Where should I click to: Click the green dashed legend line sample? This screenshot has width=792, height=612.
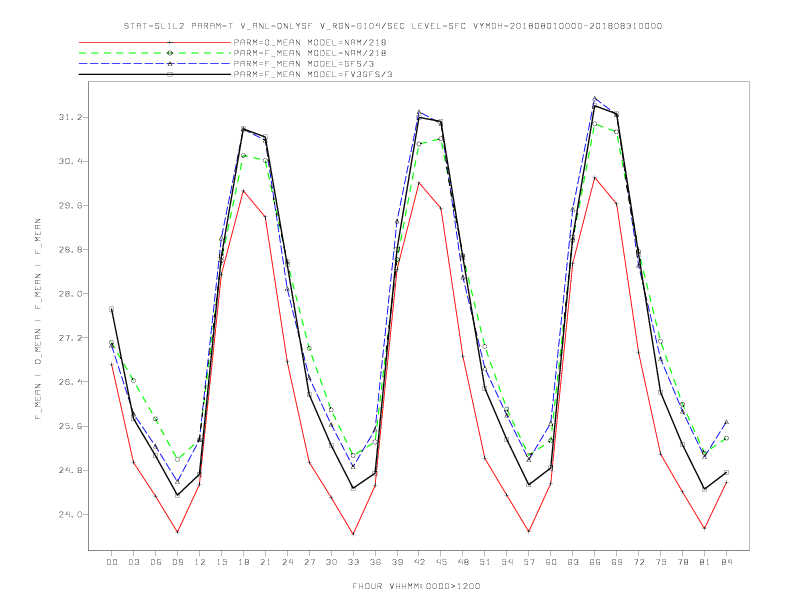155,53
